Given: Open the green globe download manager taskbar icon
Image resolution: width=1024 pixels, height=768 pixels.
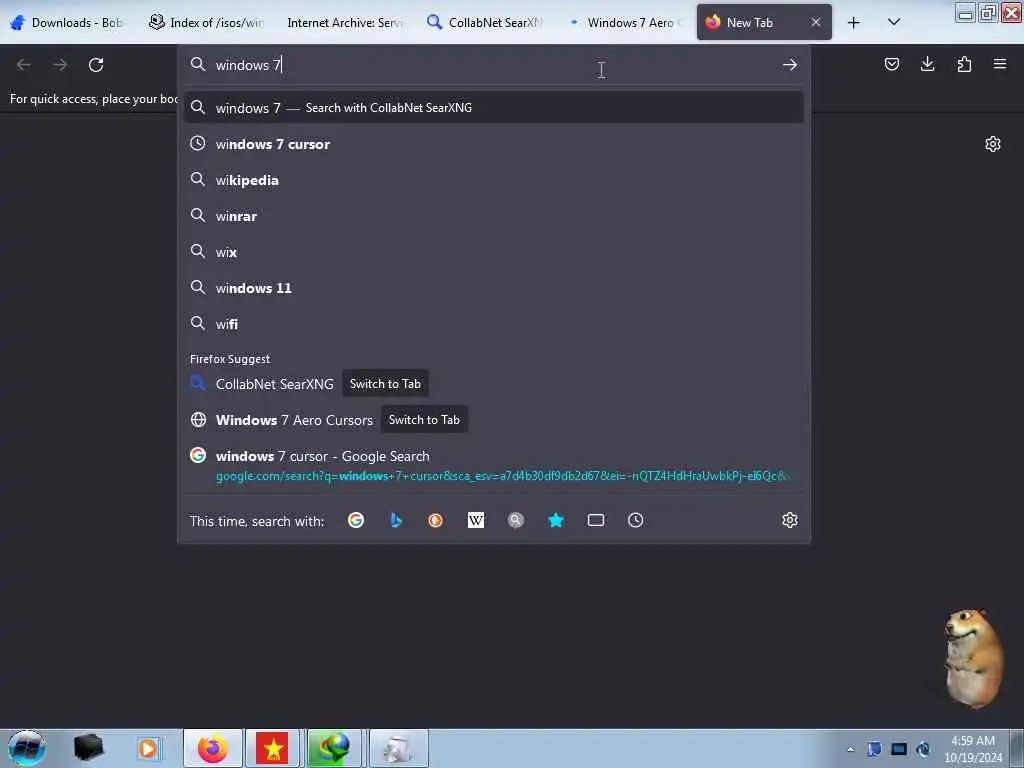Looking at the screenshot, I should (334, 748).
